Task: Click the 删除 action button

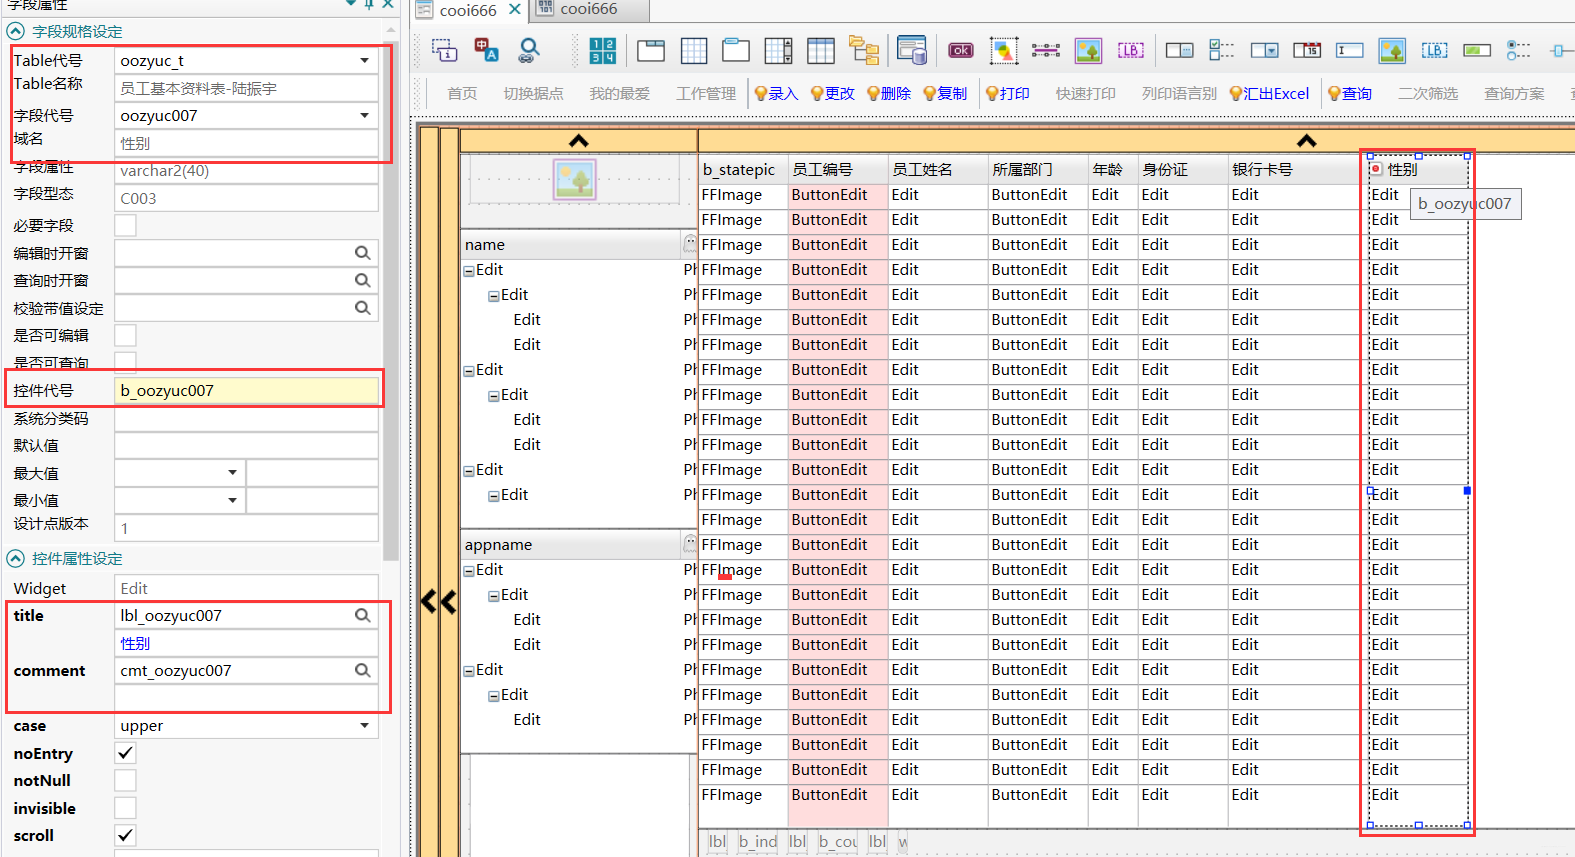Action: [889, 93]
